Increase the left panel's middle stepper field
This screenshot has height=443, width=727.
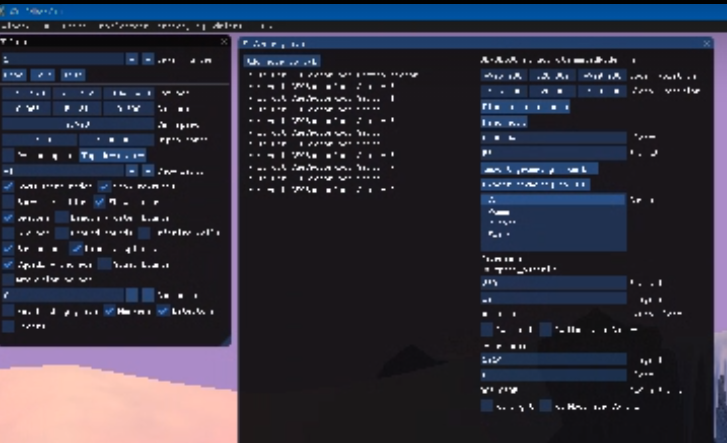148,171
